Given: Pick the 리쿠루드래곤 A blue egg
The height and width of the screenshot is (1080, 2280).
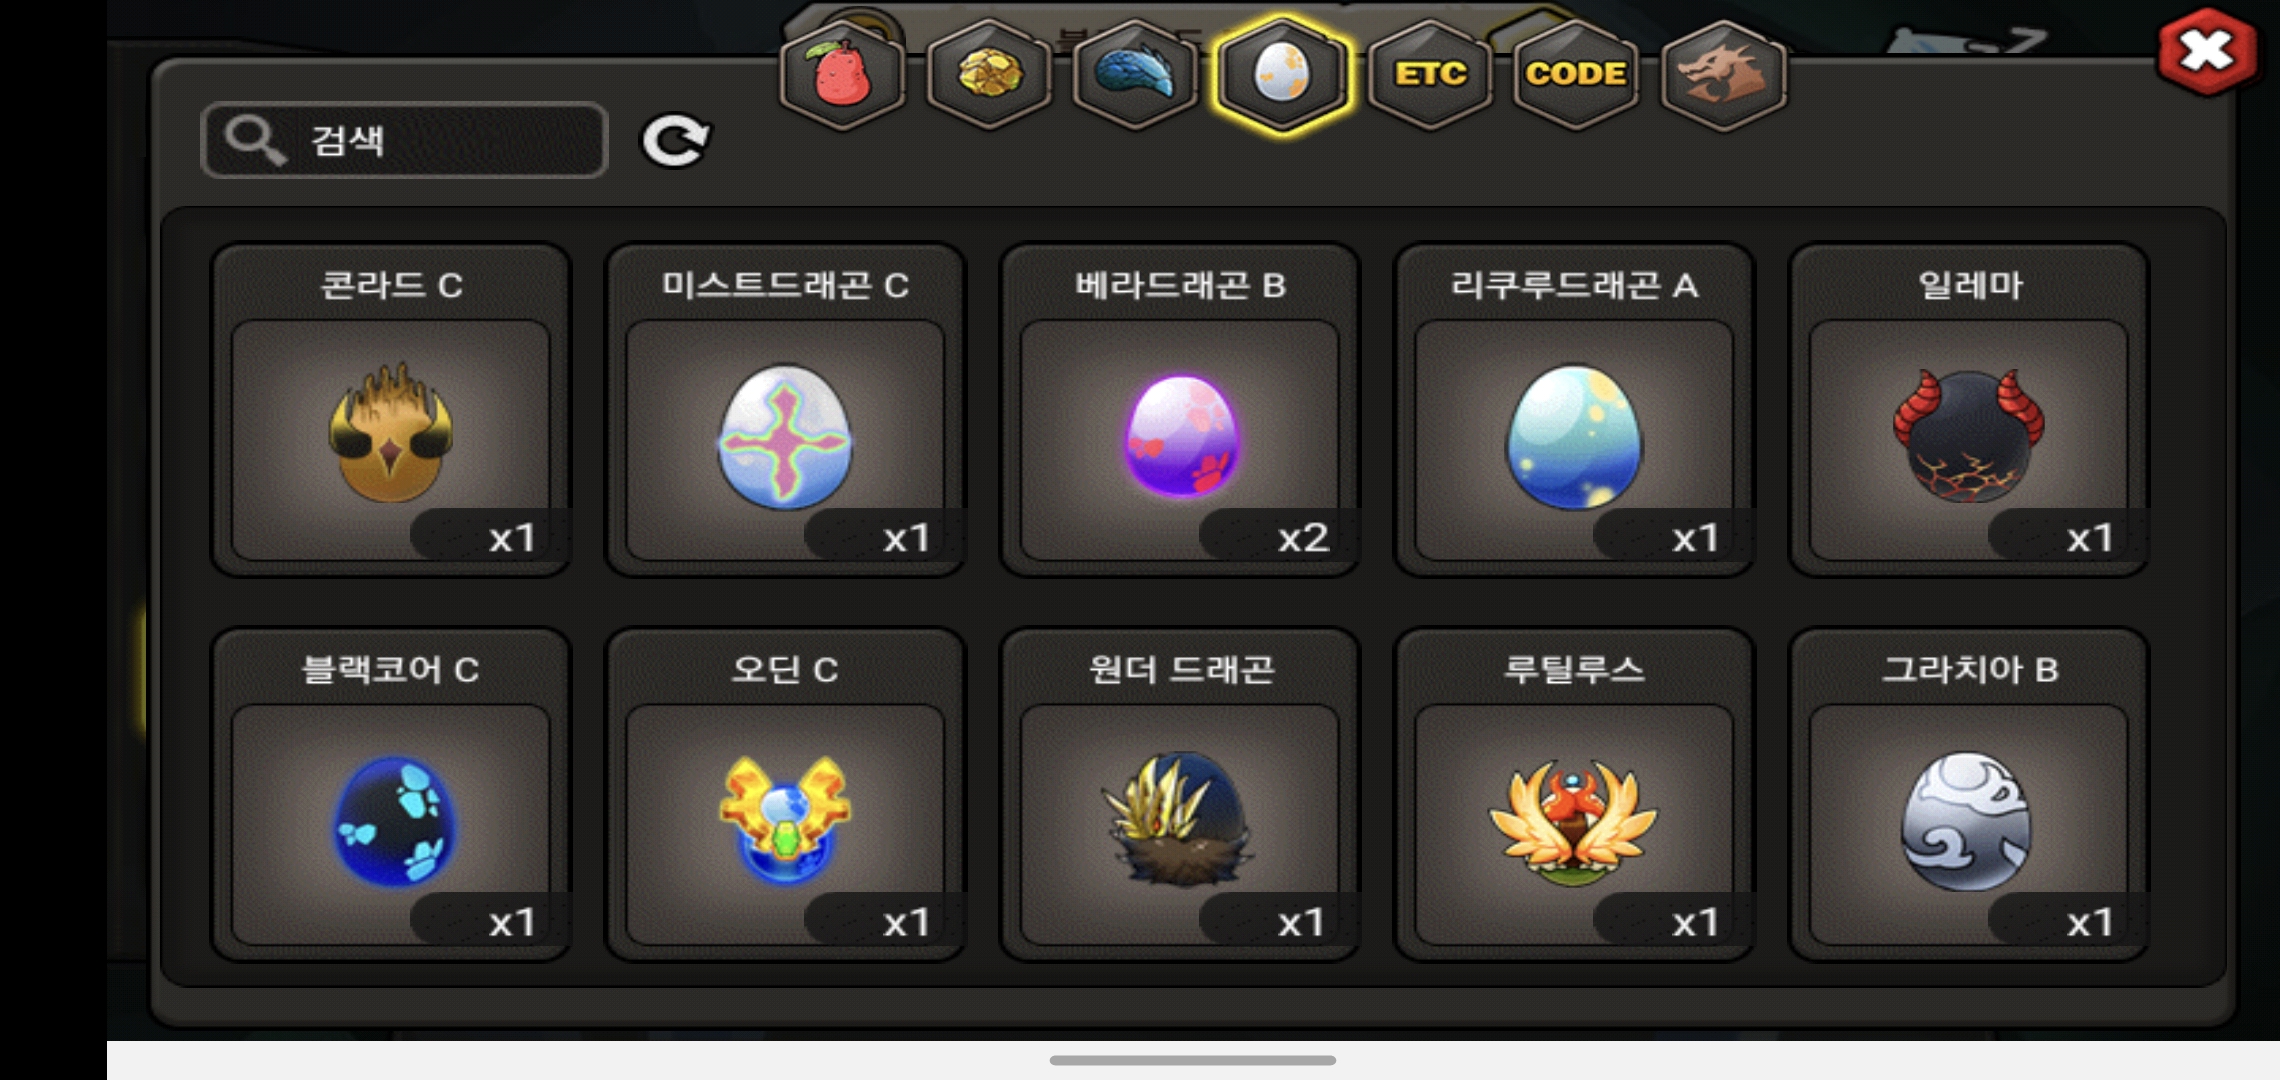Looking at the screenshot, I should coord(1574,410).
